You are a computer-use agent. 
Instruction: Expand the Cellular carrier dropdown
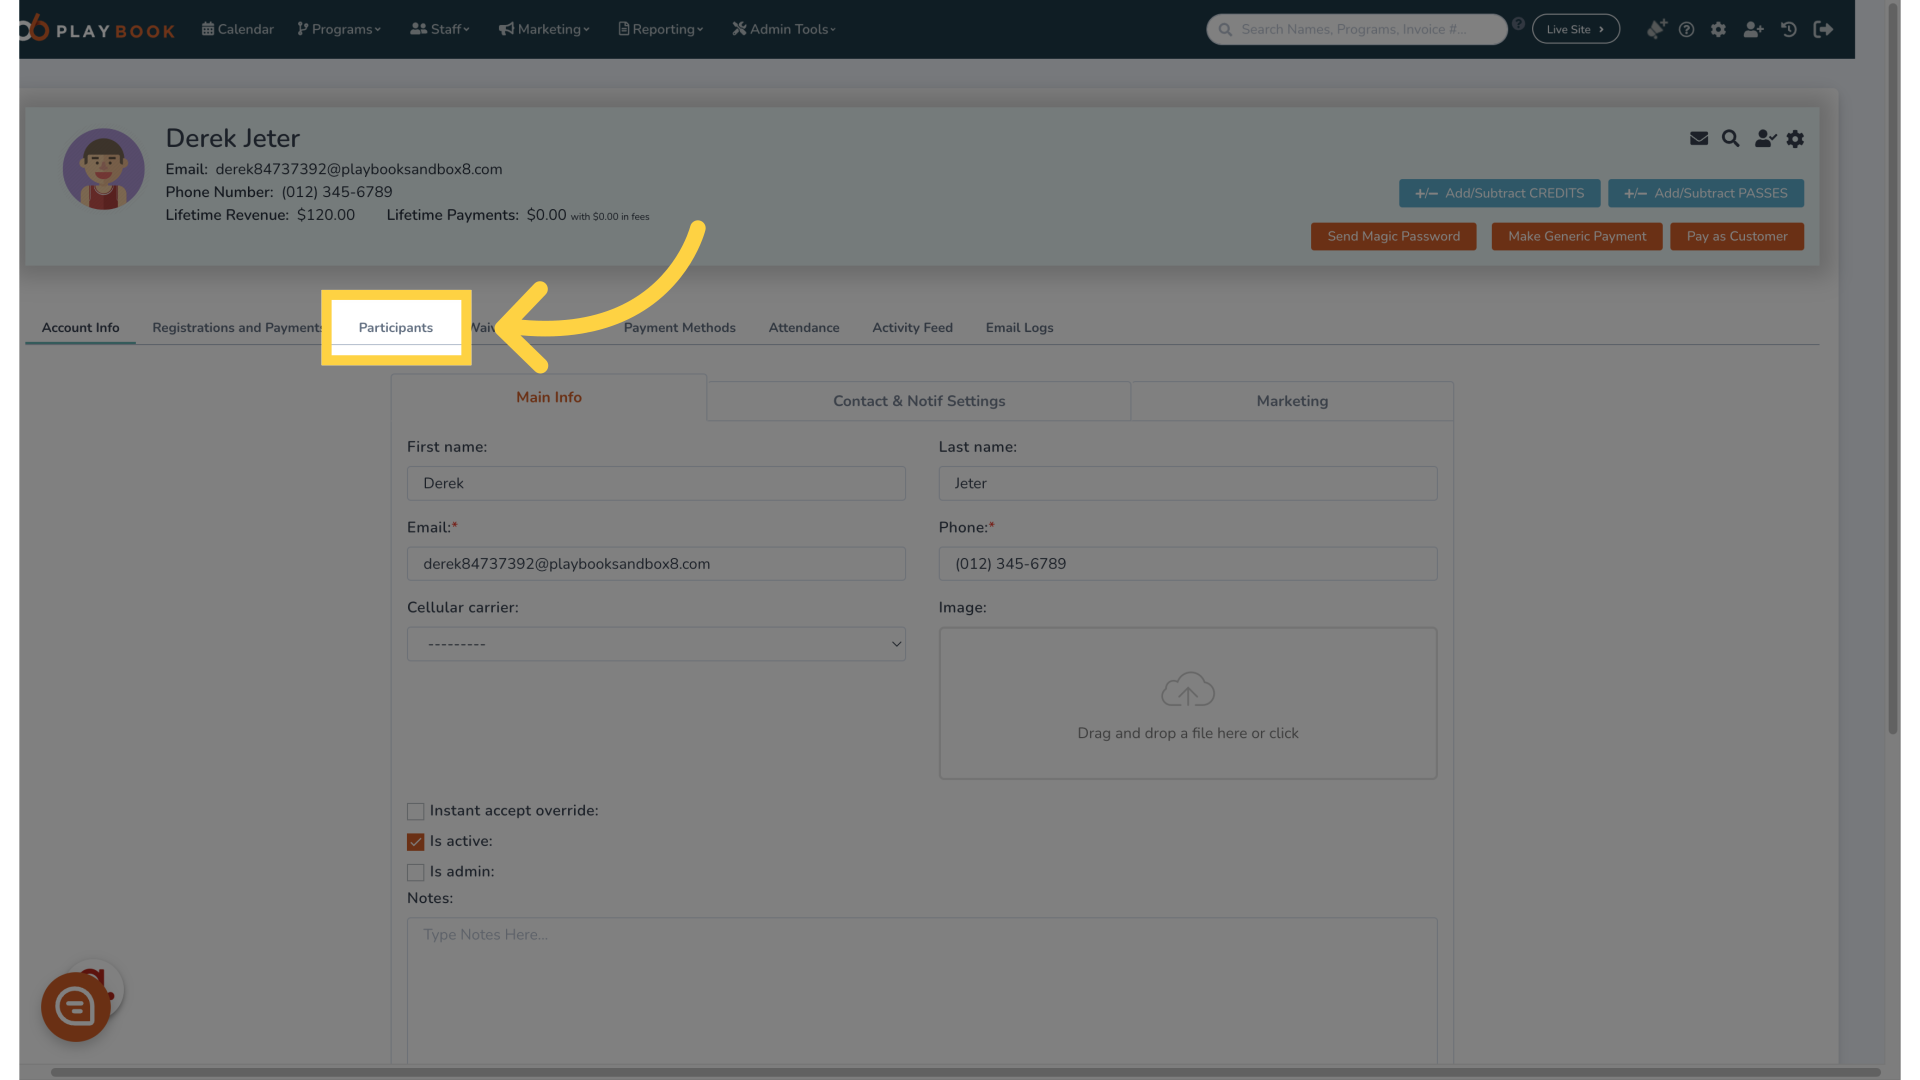657,644
